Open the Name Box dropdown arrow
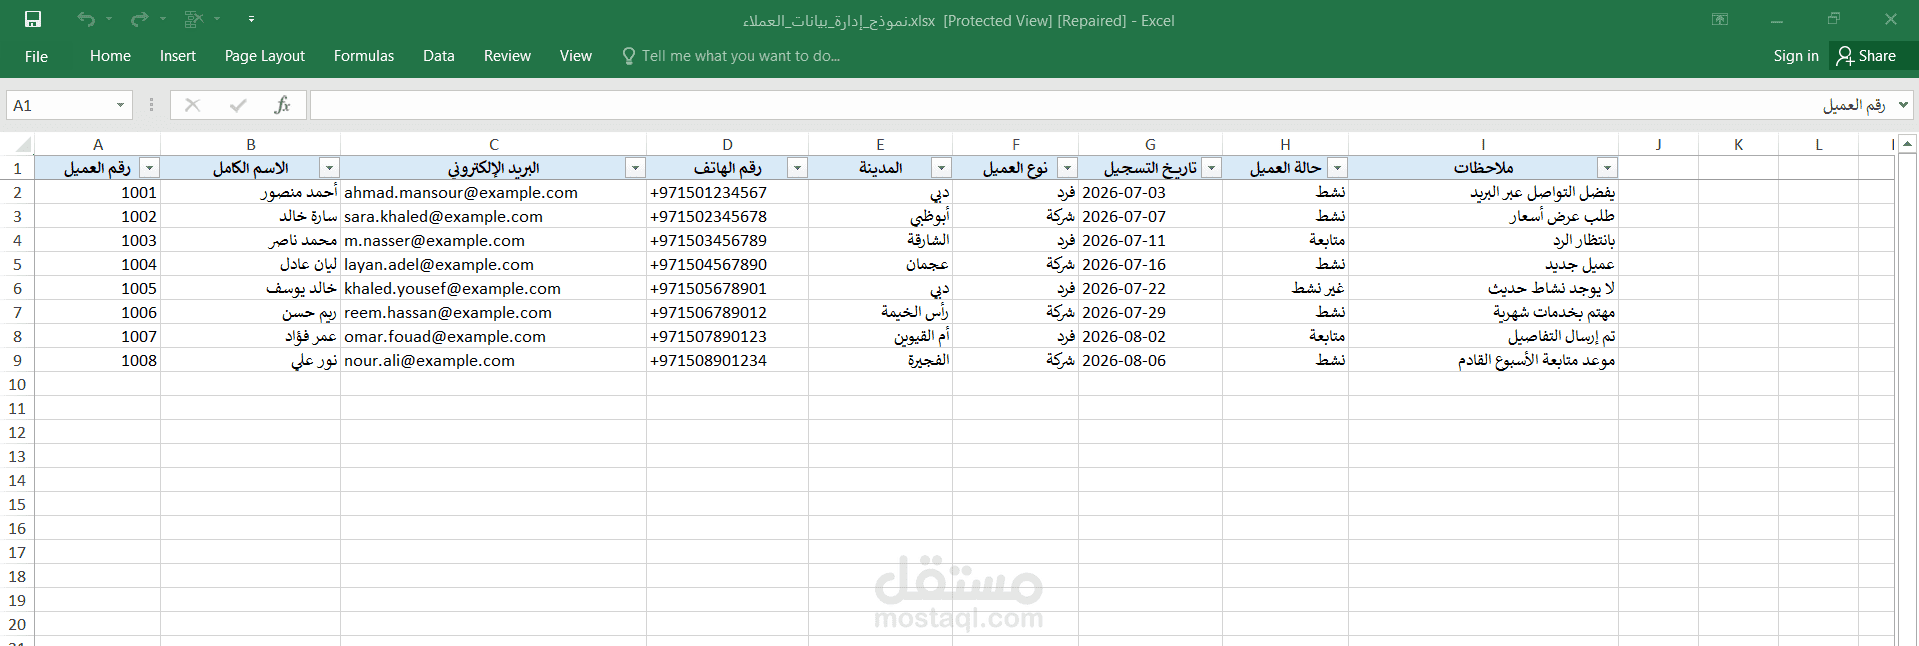The image size is (1919, 646). (120, 105)
